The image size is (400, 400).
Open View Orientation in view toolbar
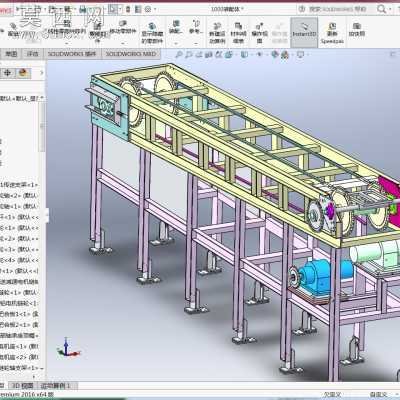pos(229,54)
